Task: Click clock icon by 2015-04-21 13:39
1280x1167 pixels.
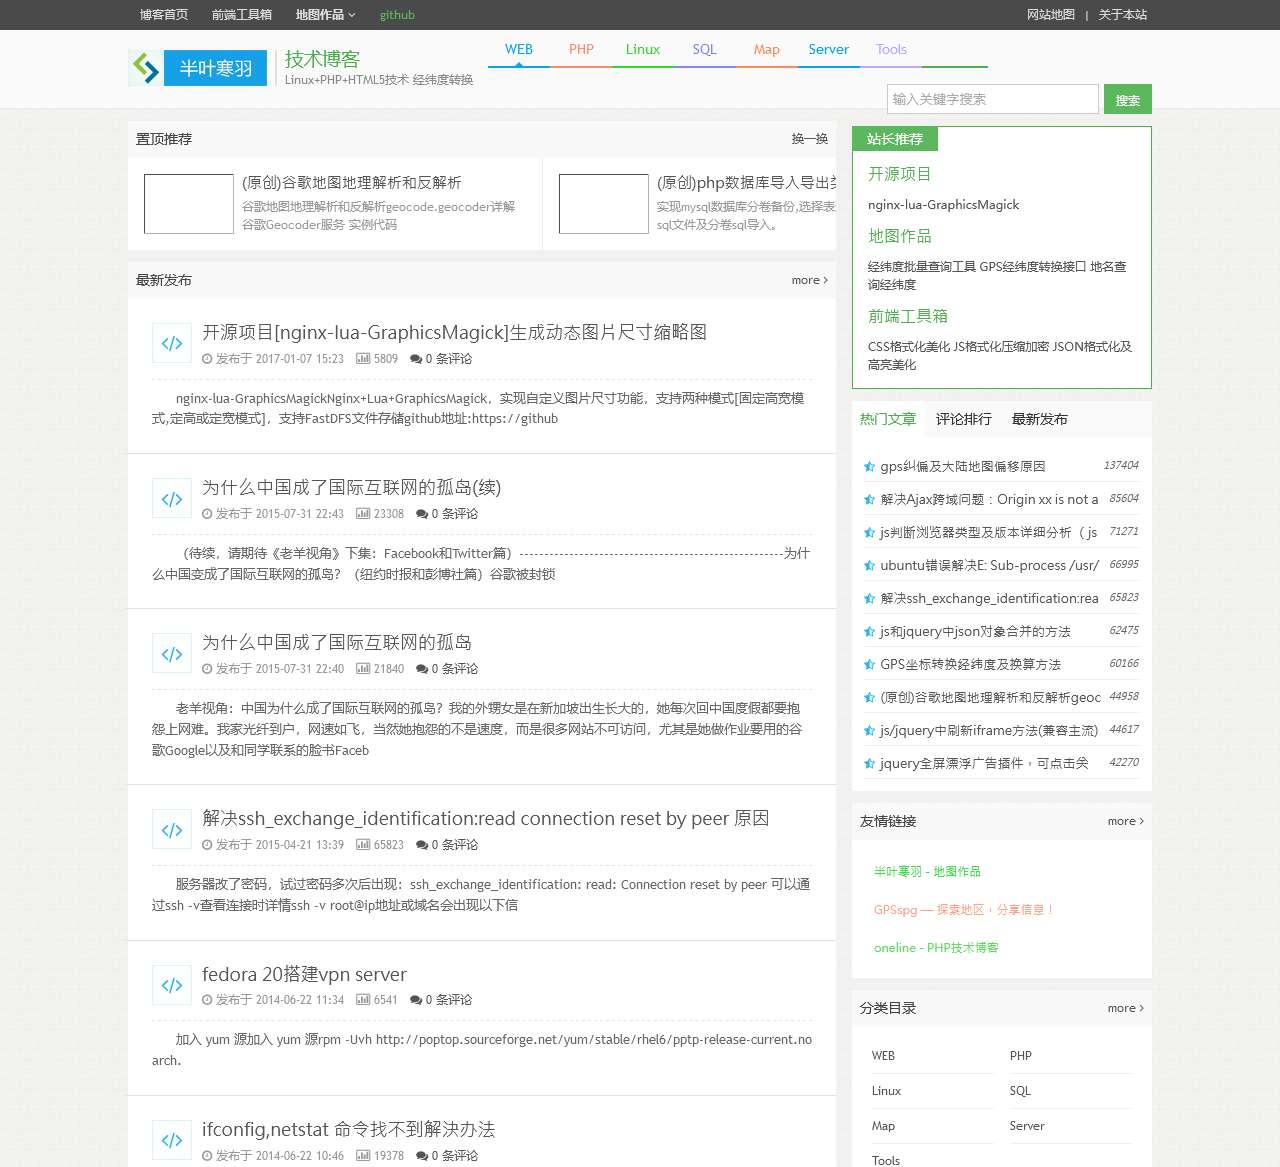Action: (x=207, y=845)
